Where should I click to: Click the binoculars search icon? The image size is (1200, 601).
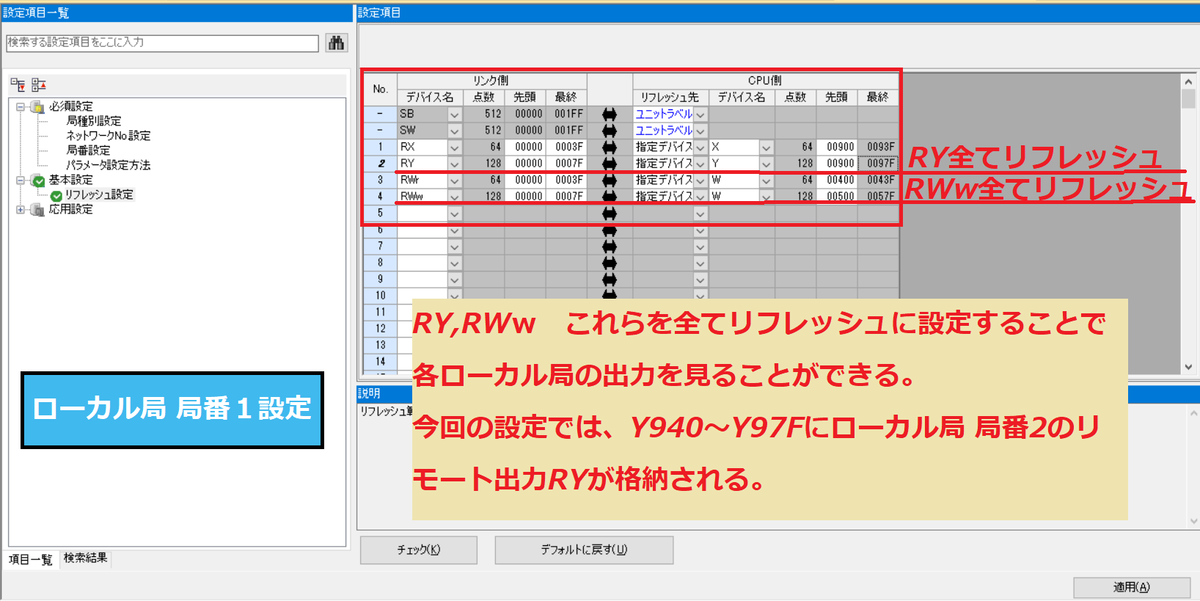(336, 42)
